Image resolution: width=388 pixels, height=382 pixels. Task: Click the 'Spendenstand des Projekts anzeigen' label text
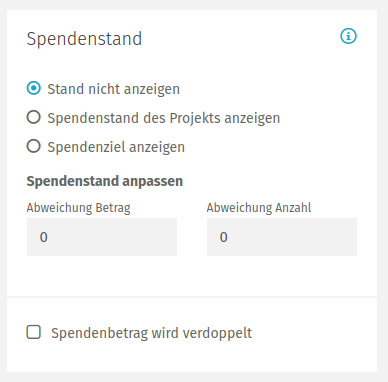click(163, 118)
